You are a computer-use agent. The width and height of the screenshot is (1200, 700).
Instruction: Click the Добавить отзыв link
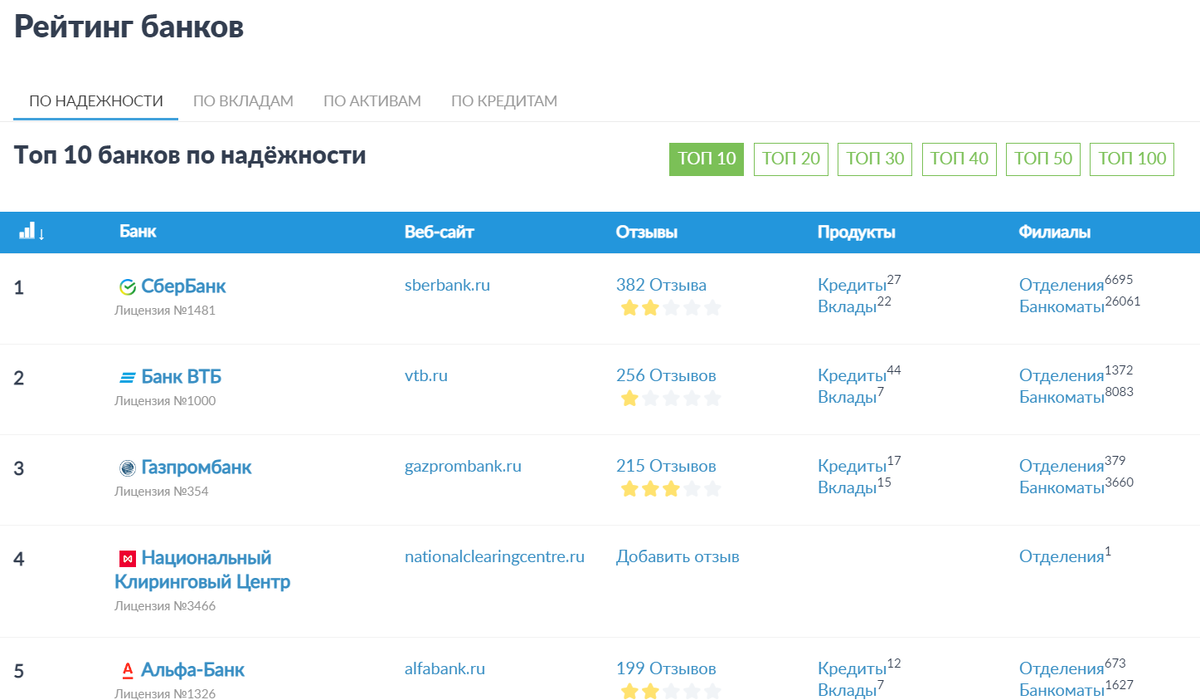coord(678,557)
